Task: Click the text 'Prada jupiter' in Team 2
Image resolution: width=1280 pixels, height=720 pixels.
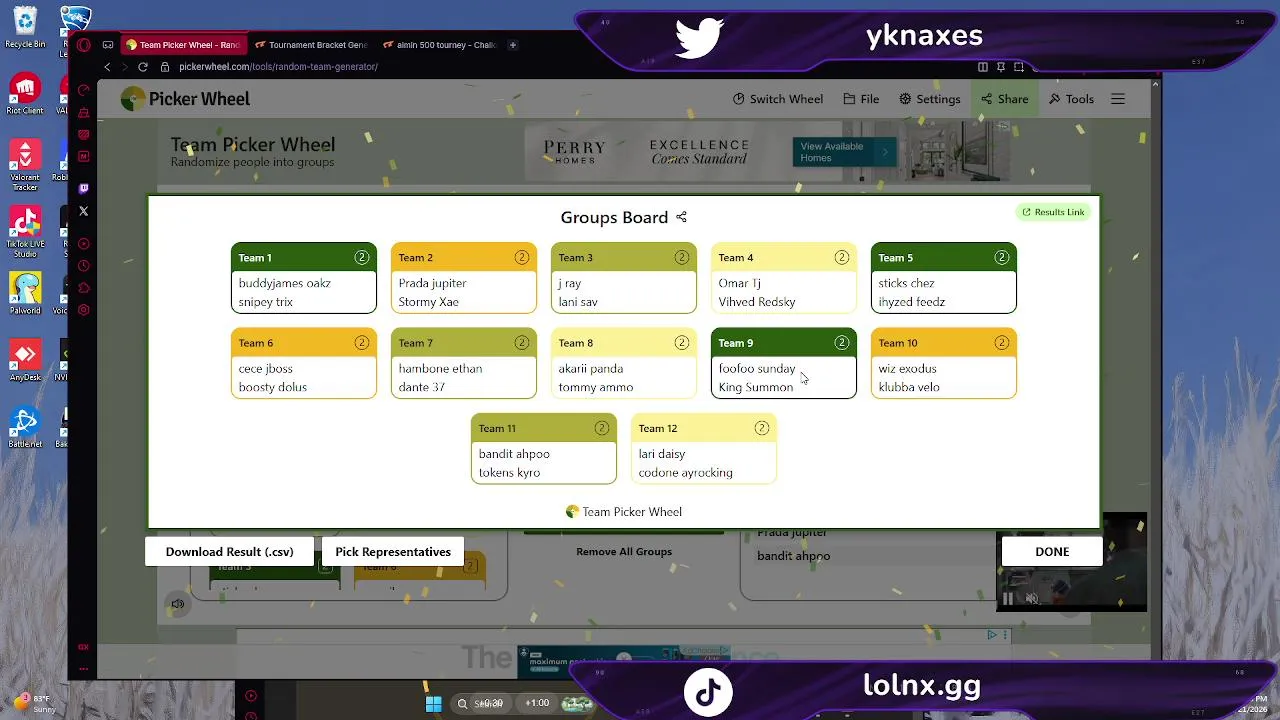Action: tap(432, 283)
